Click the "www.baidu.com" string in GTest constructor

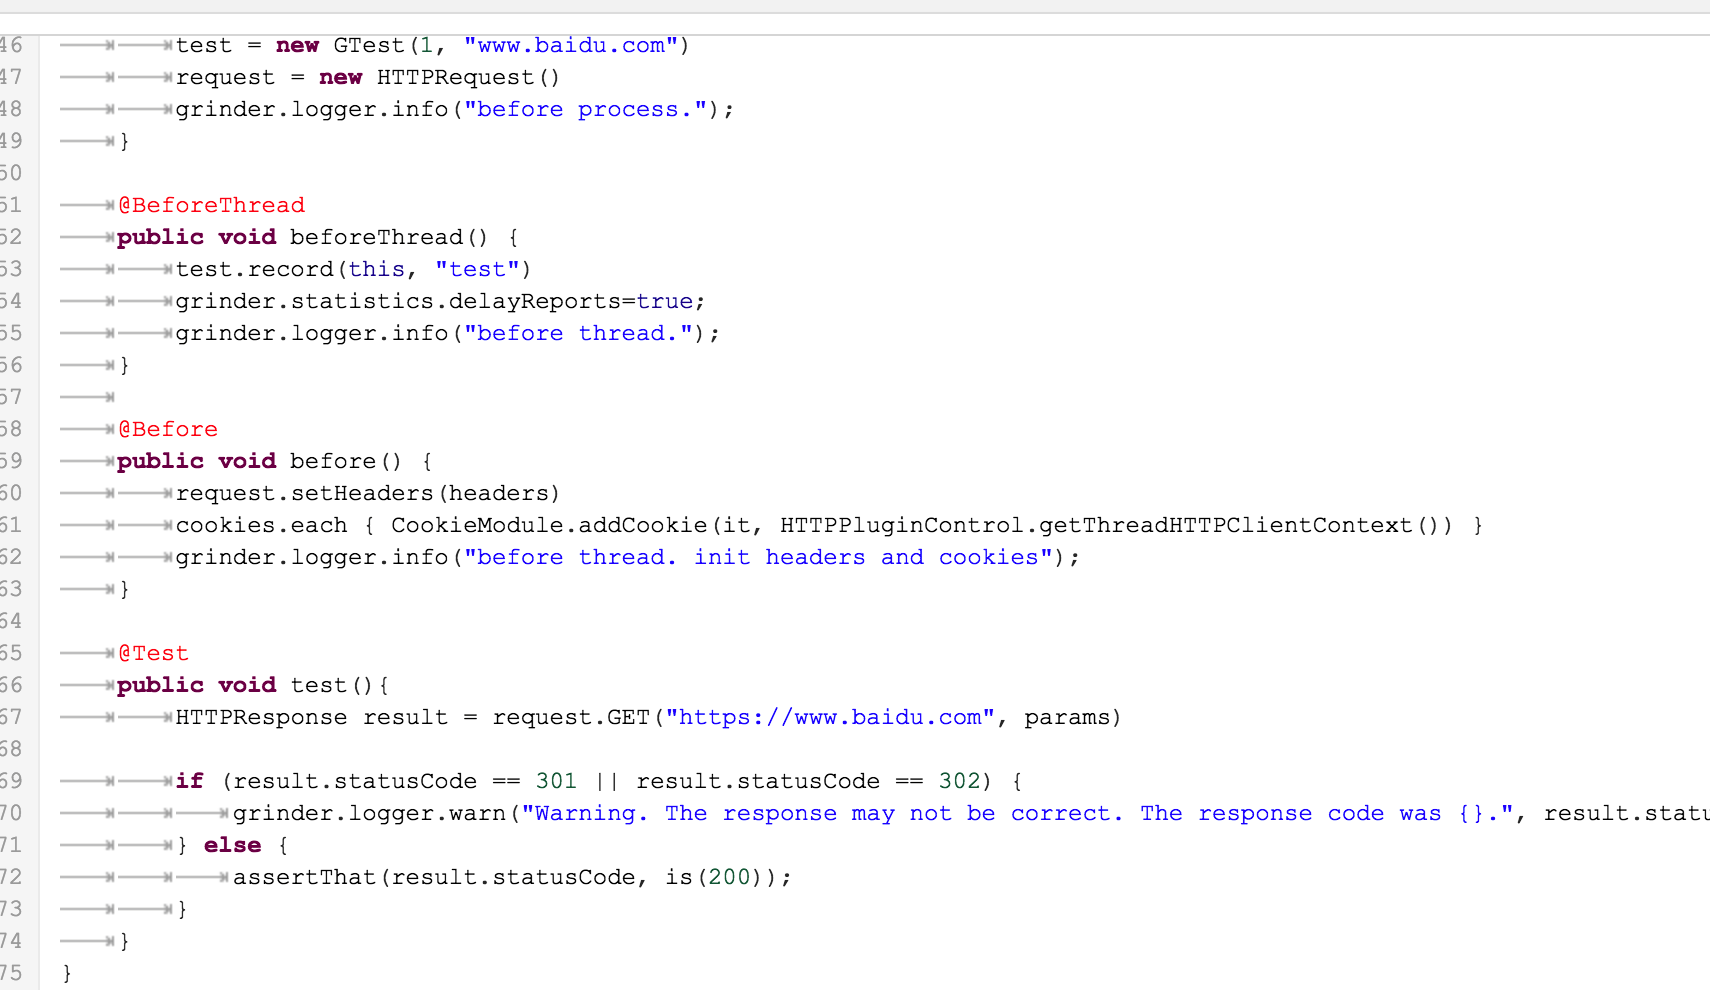[570, 45]
